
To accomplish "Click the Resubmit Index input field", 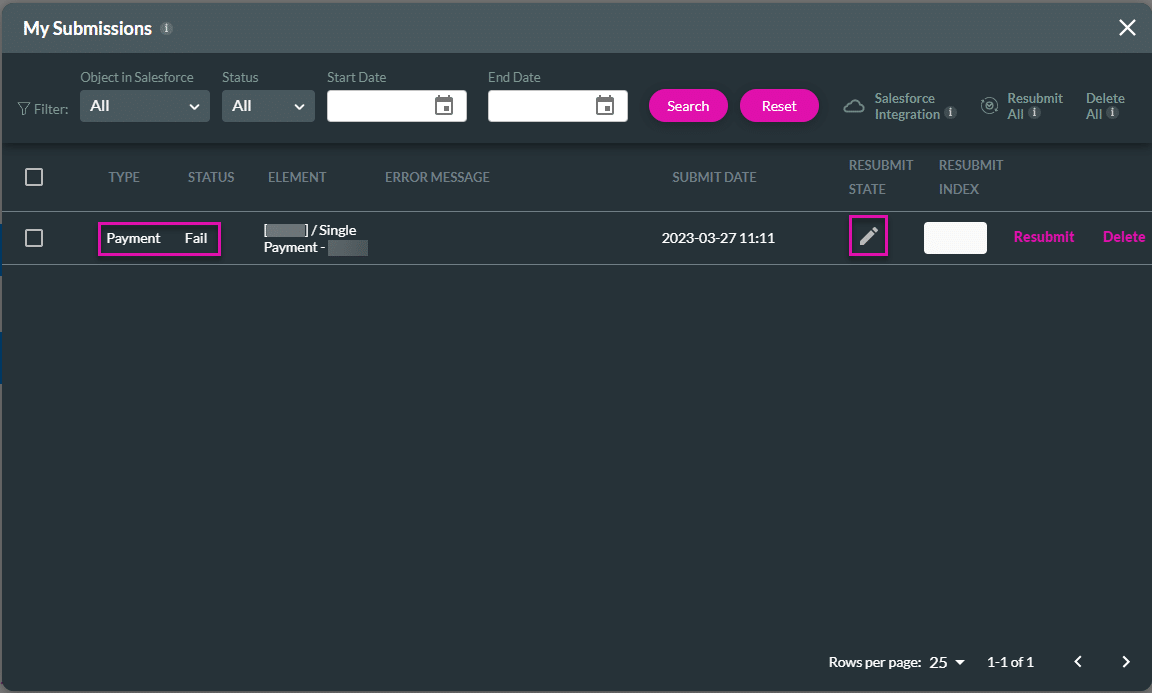I will click(x=955, y=238).
